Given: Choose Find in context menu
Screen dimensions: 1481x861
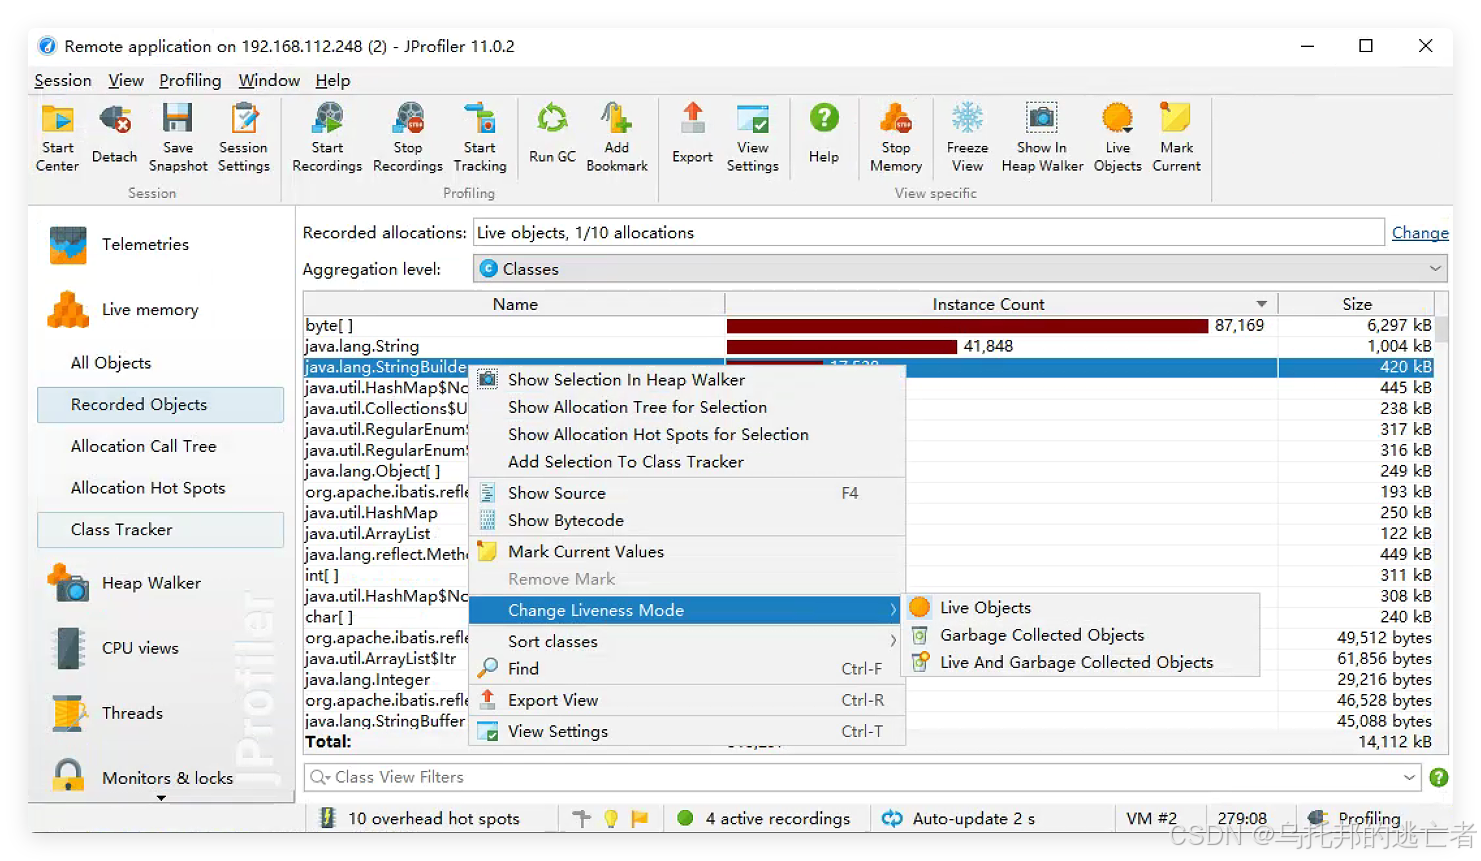Looking at the screenshot, I should [687, 669].
